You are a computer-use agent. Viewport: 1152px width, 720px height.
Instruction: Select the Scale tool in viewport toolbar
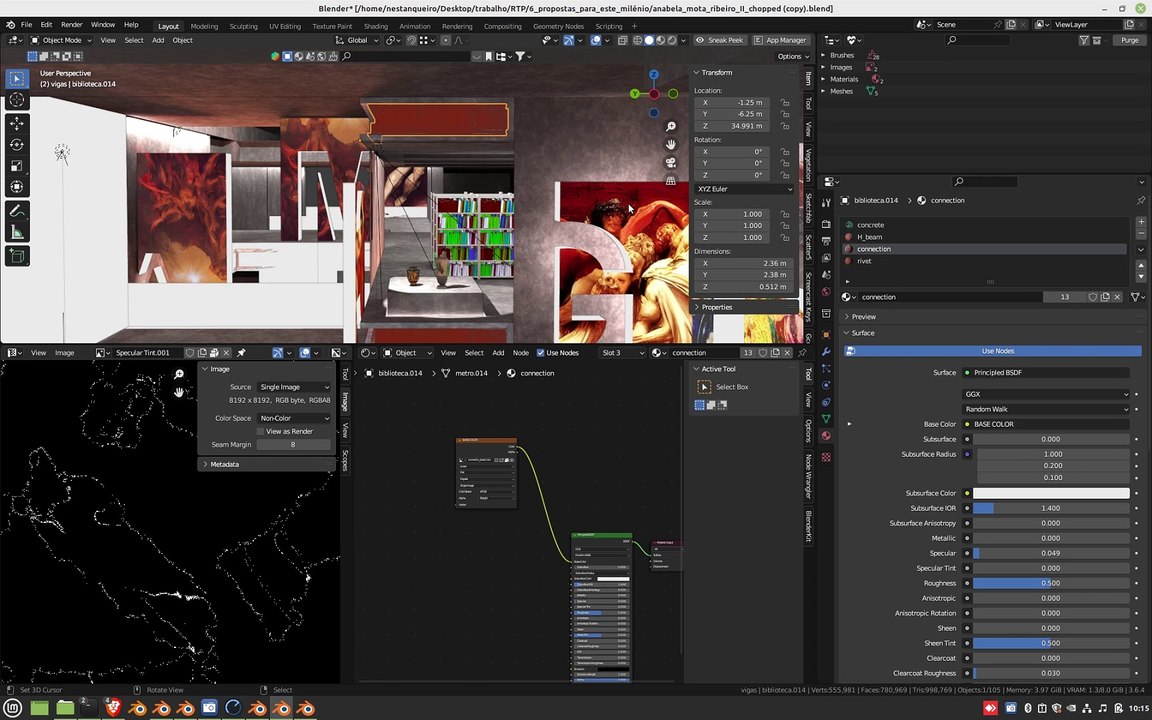click(x=17, y=165)
